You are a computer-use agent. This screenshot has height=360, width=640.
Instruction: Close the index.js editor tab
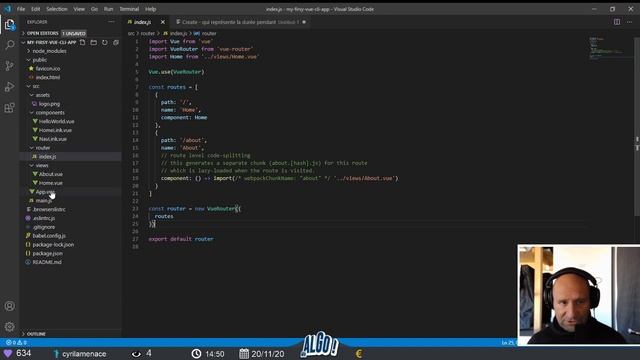pos(163,22)
